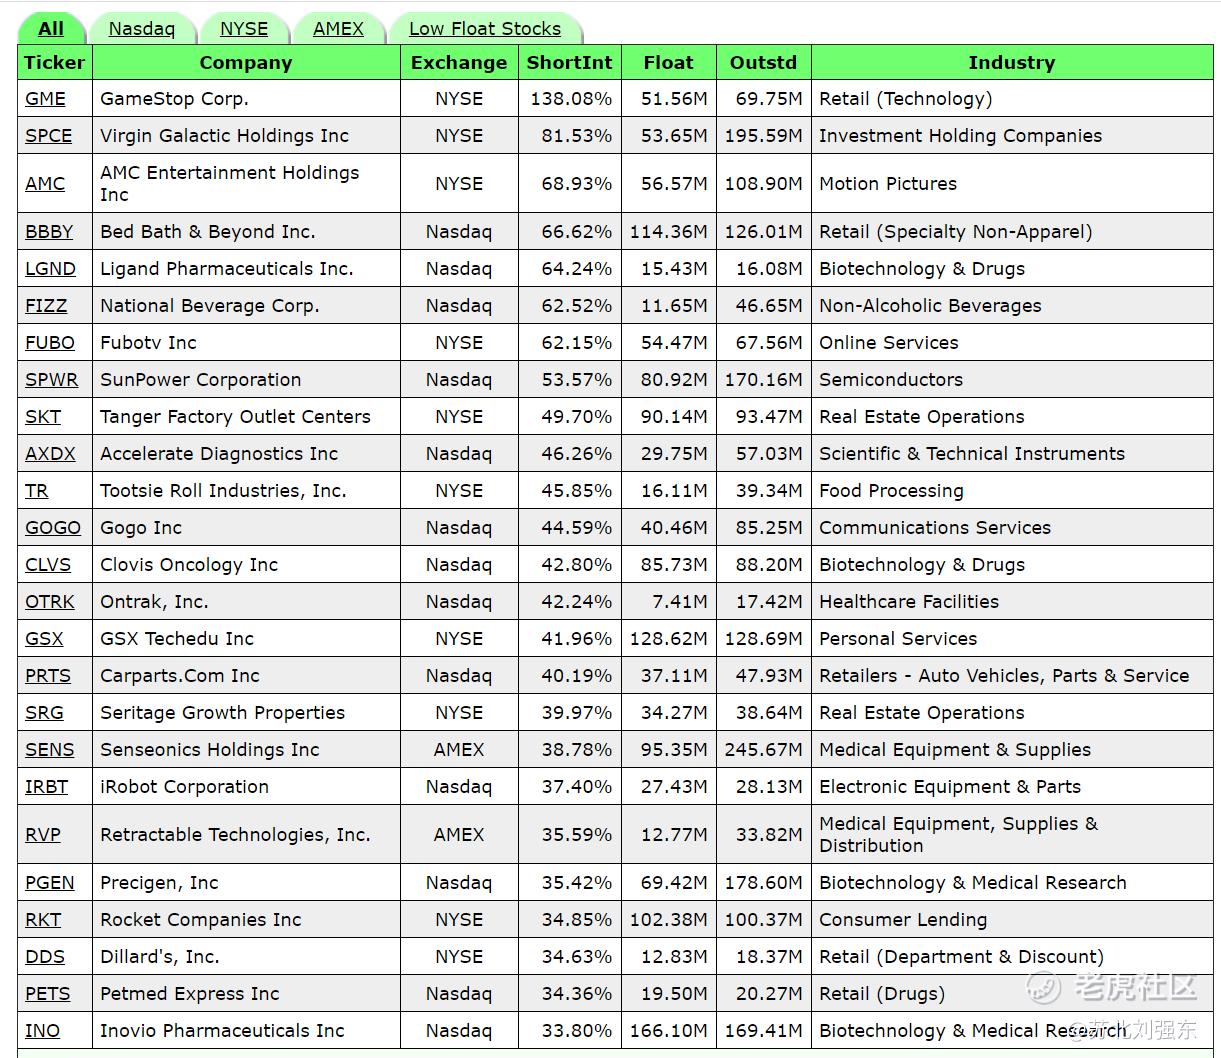Open the PETS ticker link
Viewport: 1221px width, 1058px height.
tap(48, 994)
